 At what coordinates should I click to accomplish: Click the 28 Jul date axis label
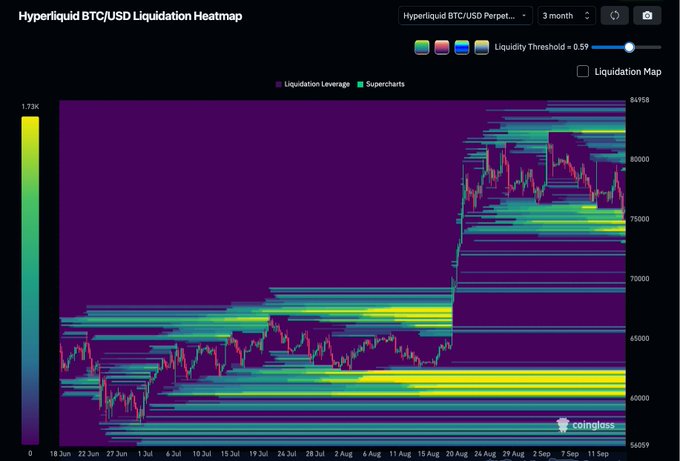[x=315, y=454]
